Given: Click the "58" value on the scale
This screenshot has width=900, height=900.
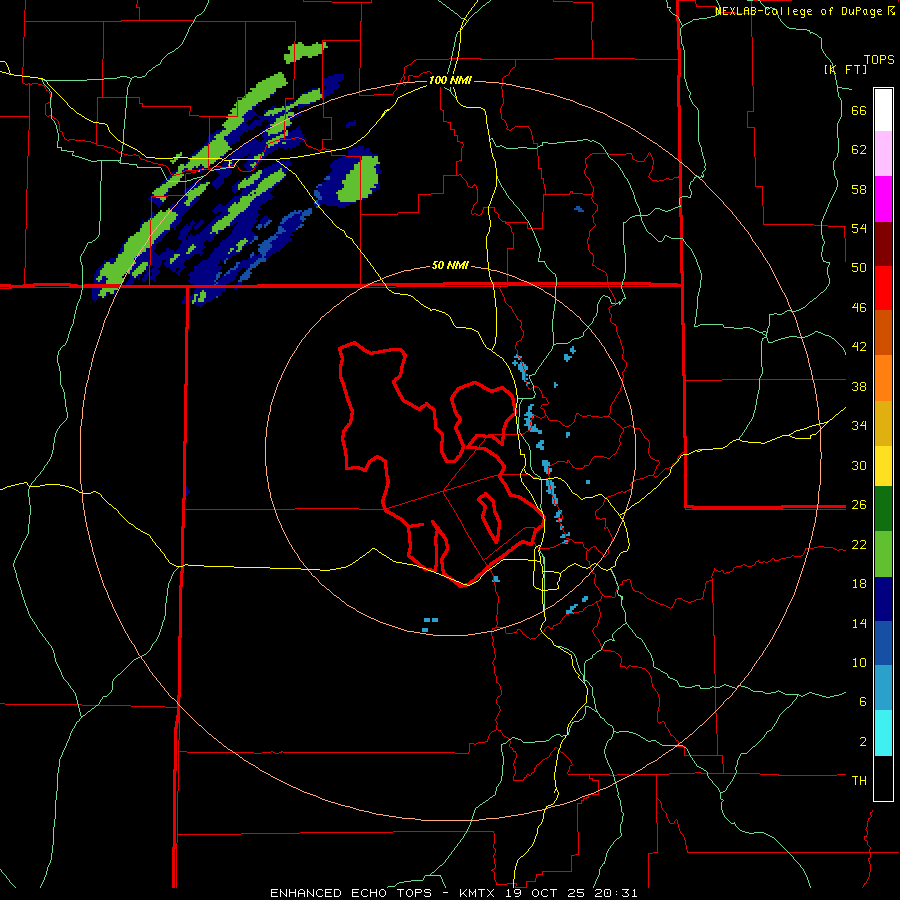Looking at the screenshot, I should click(x=859, y=189).
